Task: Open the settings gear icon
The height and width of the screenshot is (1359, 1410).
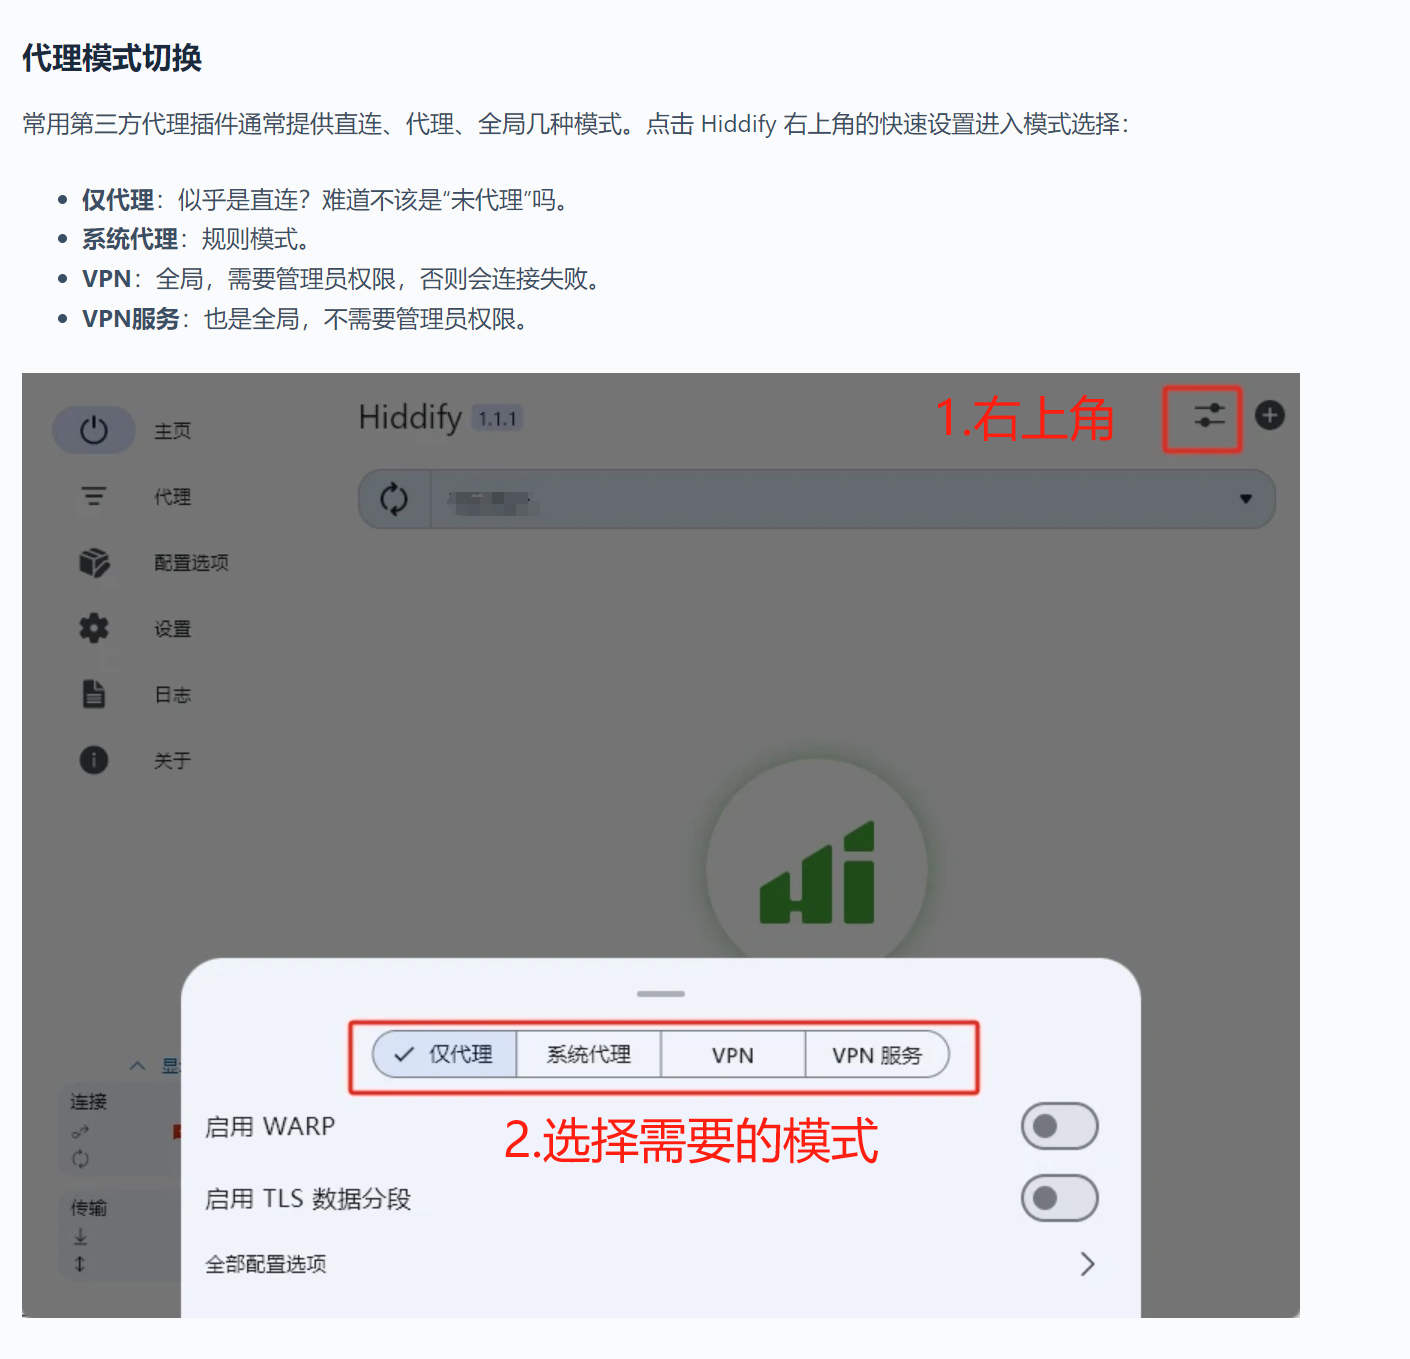Action: (94, 629)
